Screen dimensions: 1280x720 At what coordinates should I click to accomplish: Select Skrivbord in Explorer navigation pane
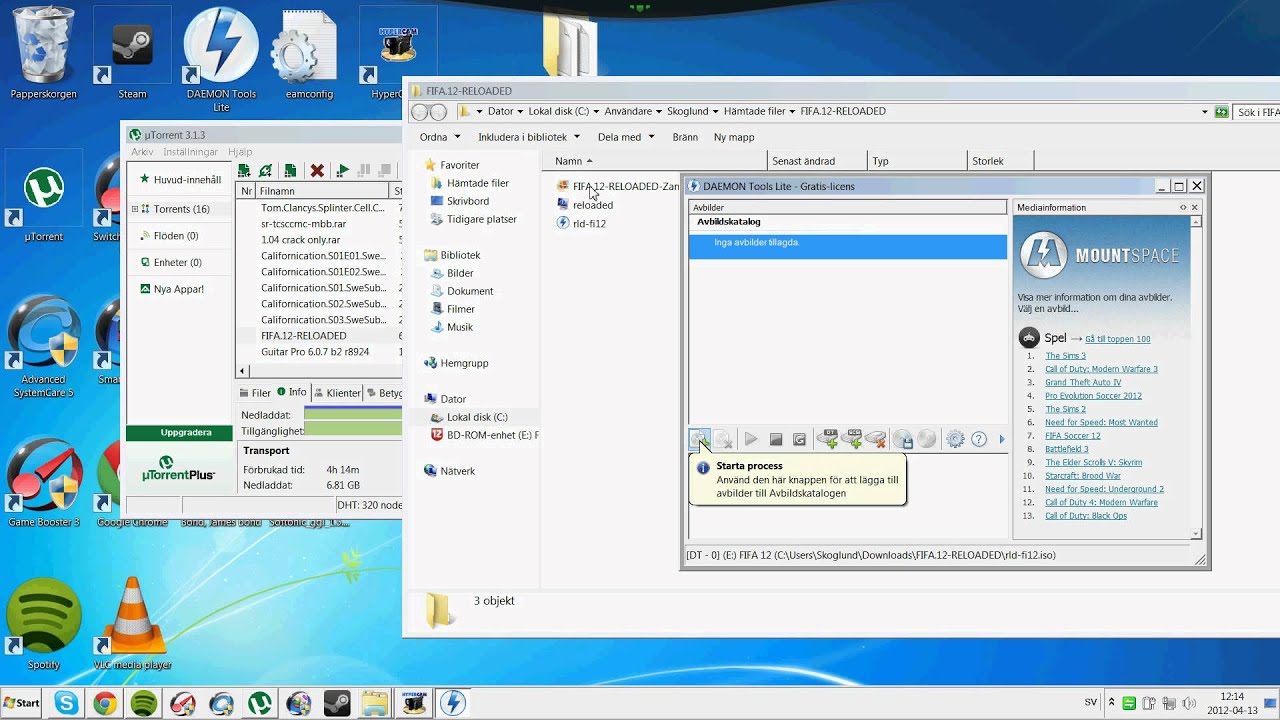pos(460,201)
